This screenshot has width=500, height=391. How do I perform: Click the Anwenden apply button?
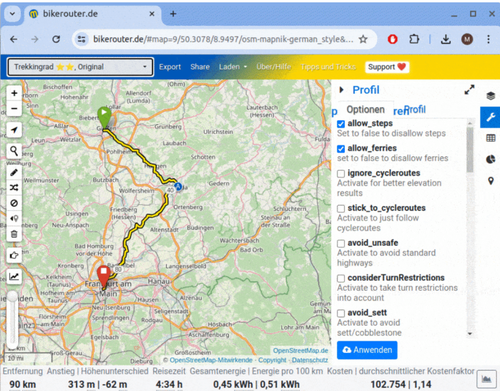click(x=367, y=350)
